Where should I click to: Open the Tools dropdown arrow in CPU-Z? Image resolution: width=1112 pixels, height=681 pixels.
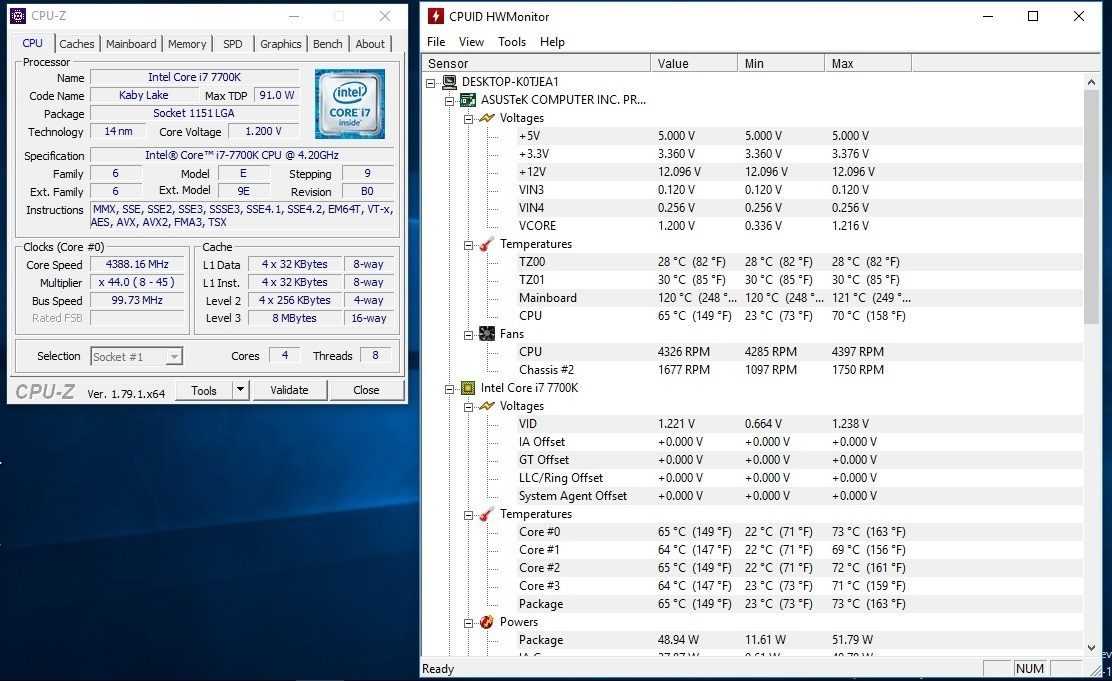(240, 389)
